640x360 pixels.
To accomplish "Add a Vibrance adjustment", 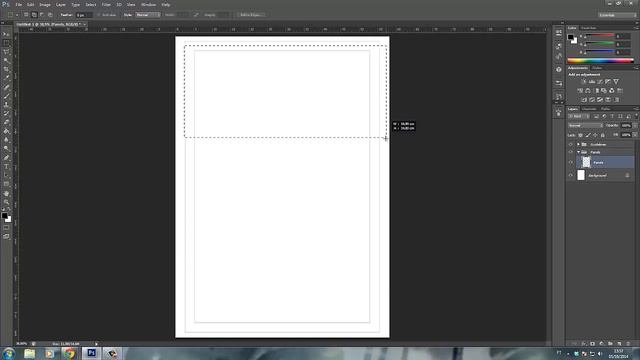I will [x=616, y=82].
